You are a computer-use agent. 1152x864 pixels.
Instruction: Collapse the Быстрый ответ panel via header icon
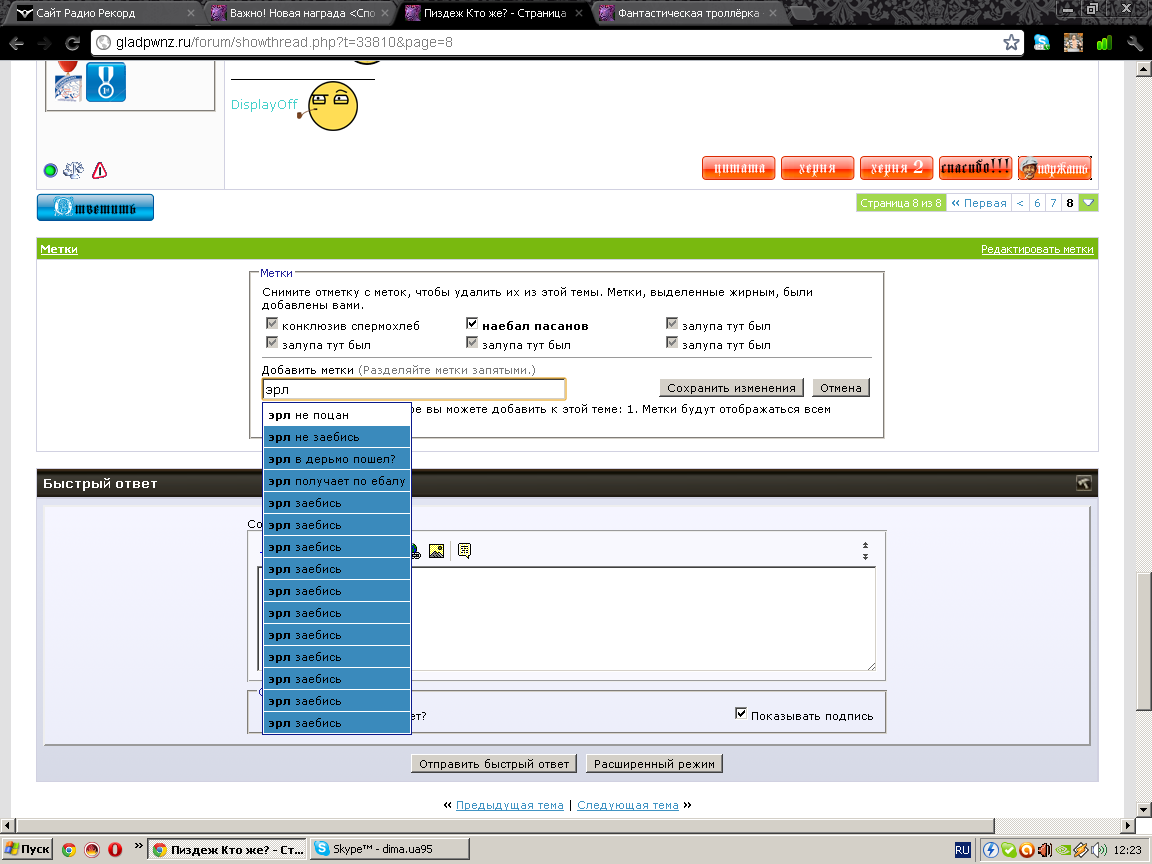coord(1084,483)
